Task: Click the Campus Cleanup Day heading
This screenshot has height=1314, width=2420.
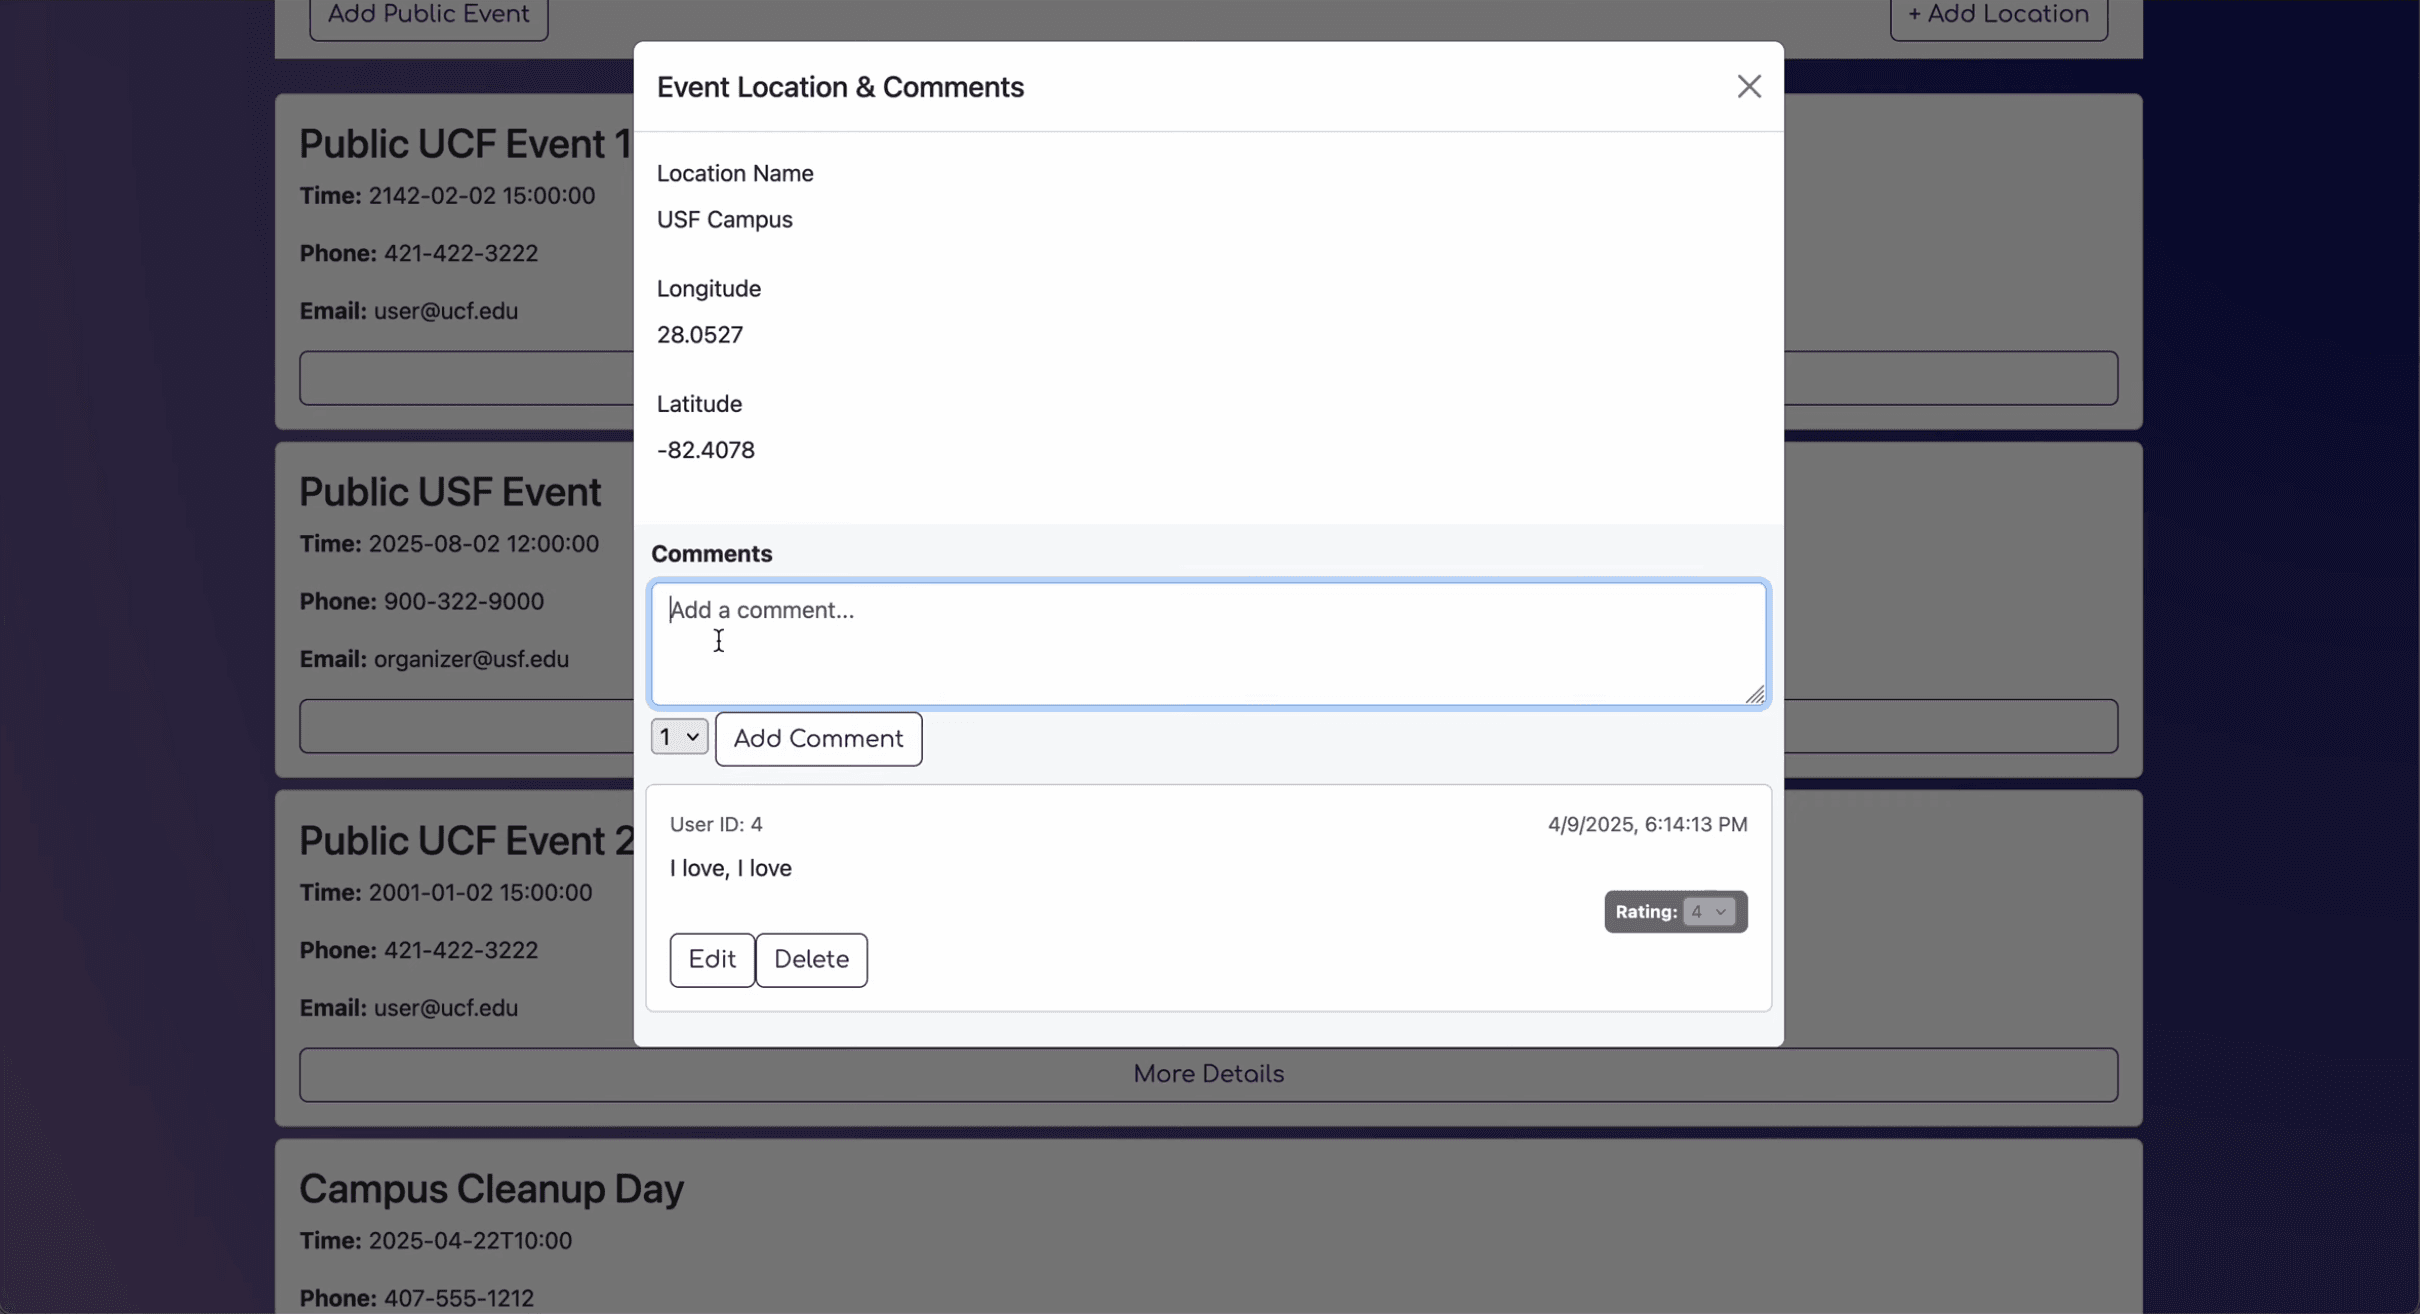Action: point(491,1189)
